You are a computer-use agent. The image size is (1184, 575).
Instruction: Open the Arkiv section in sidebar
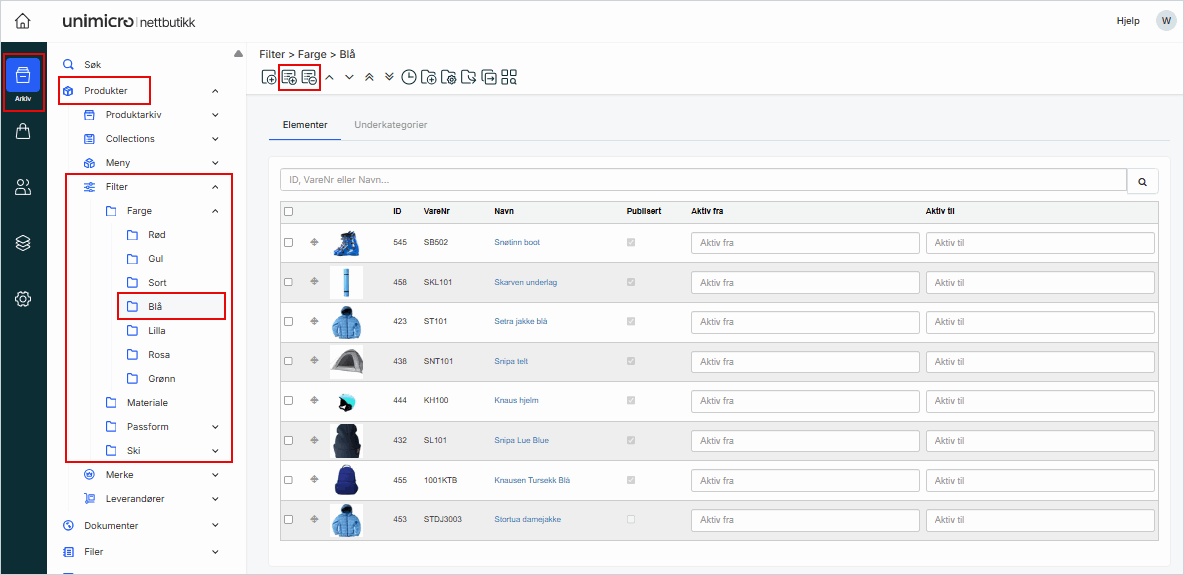click(23, 80)
